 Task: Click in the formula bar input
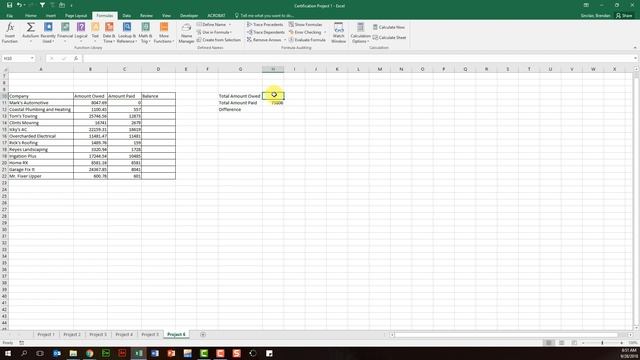coord(359,58)
